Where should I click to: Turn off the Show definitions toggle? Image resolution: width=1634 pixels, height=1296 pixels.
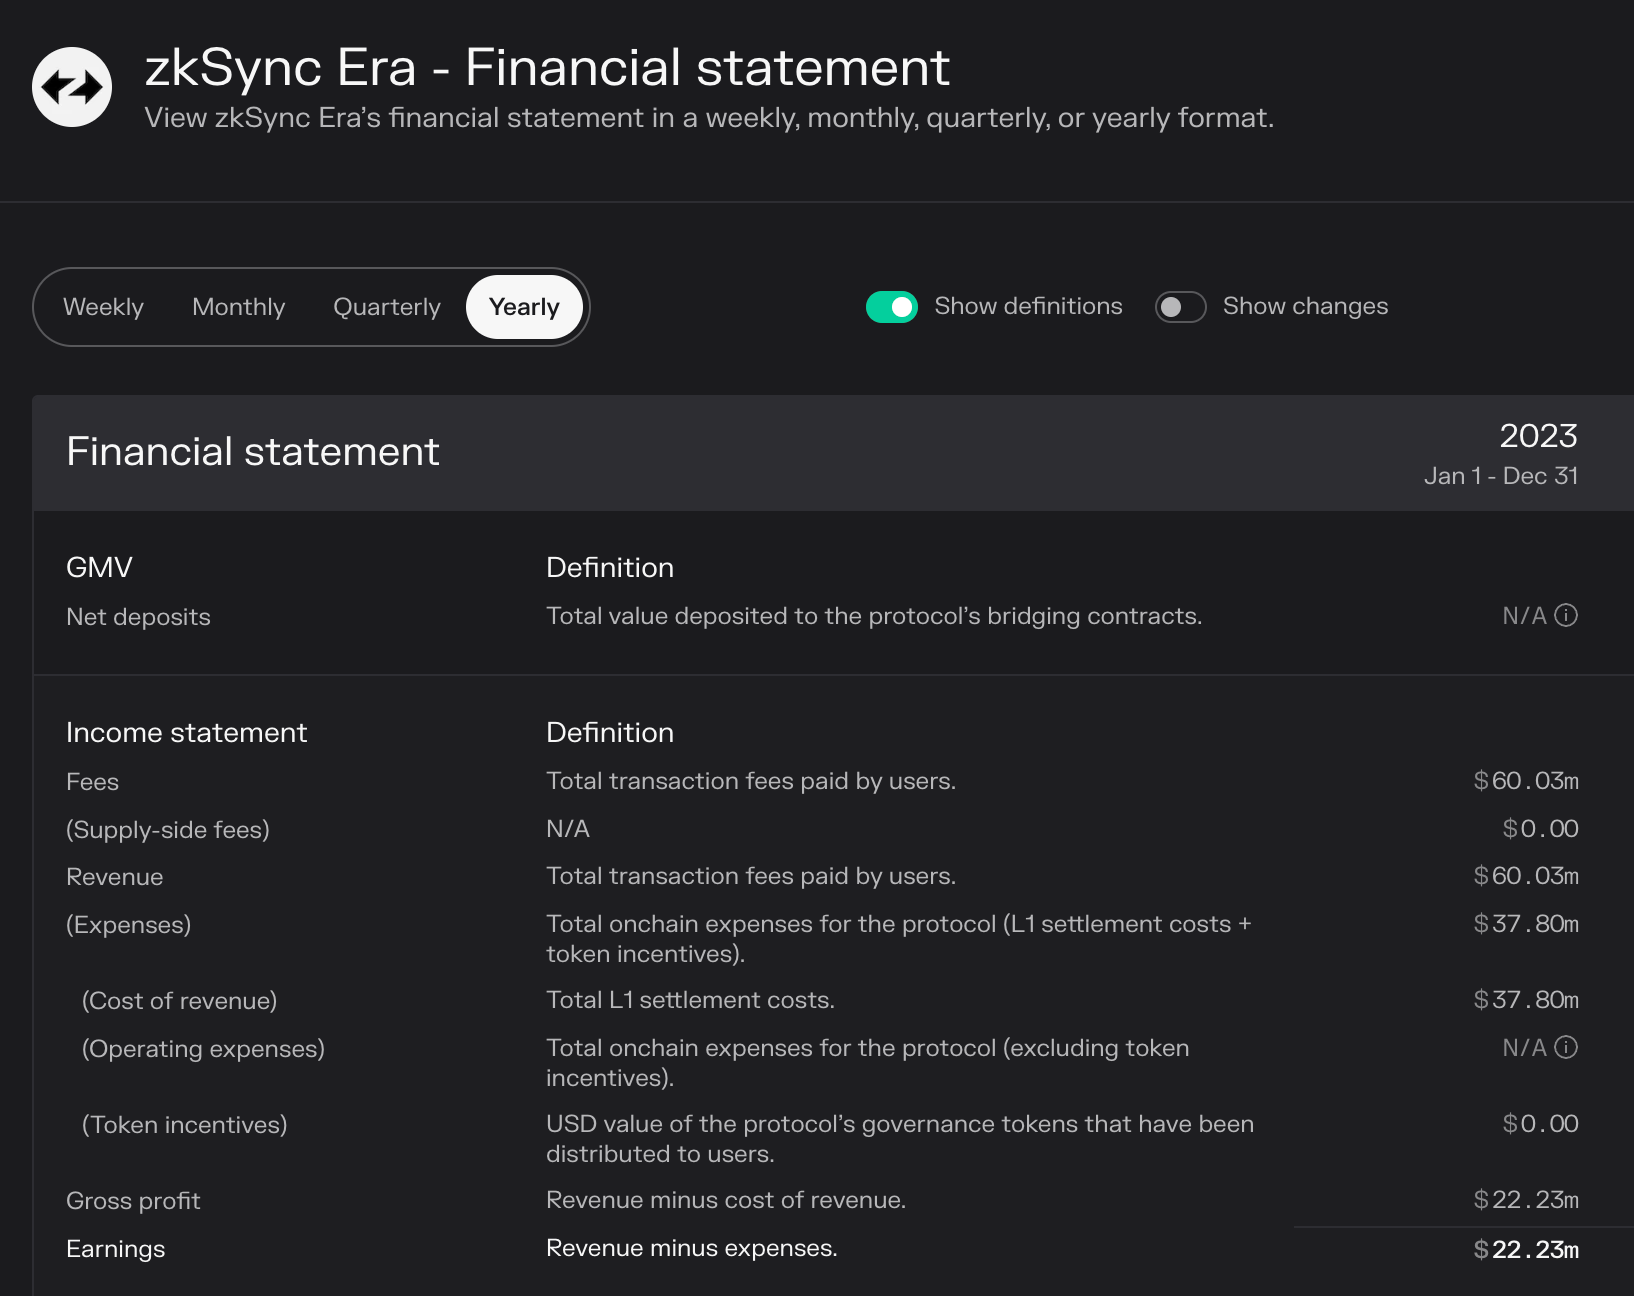pos(892,307)
